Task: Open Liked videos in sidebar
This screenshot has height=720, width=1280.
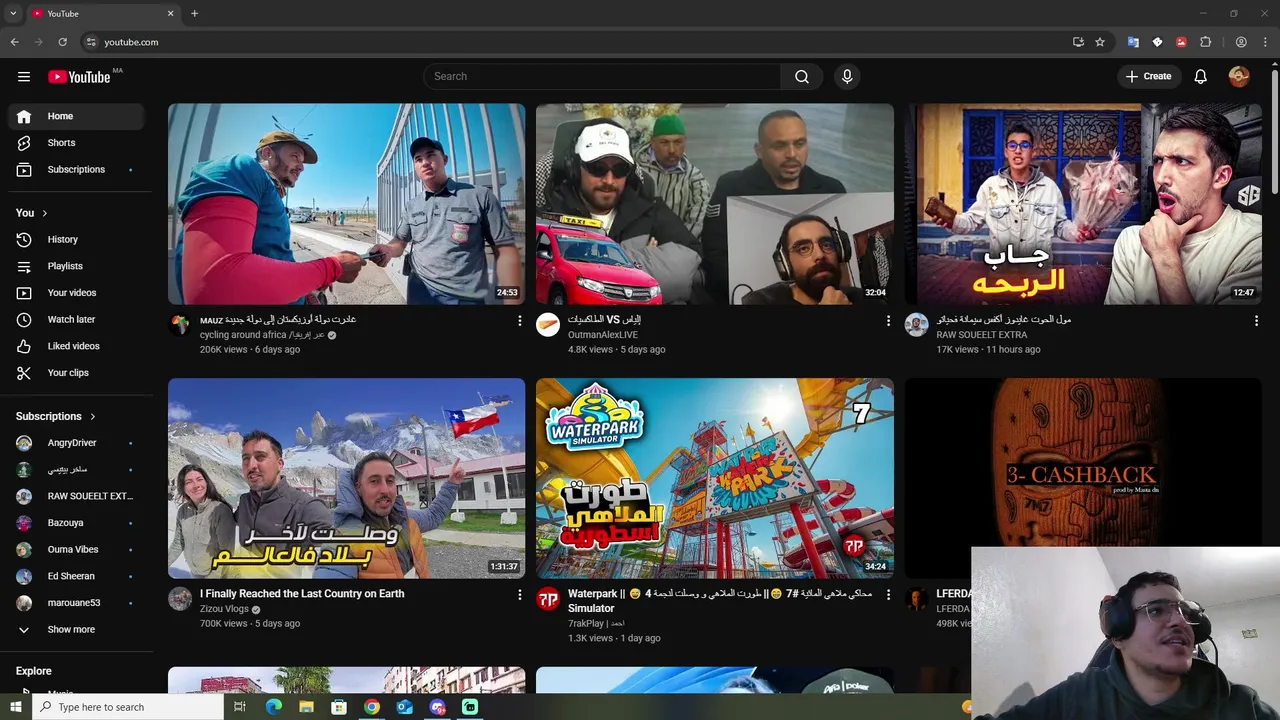Action: [77, 346]
